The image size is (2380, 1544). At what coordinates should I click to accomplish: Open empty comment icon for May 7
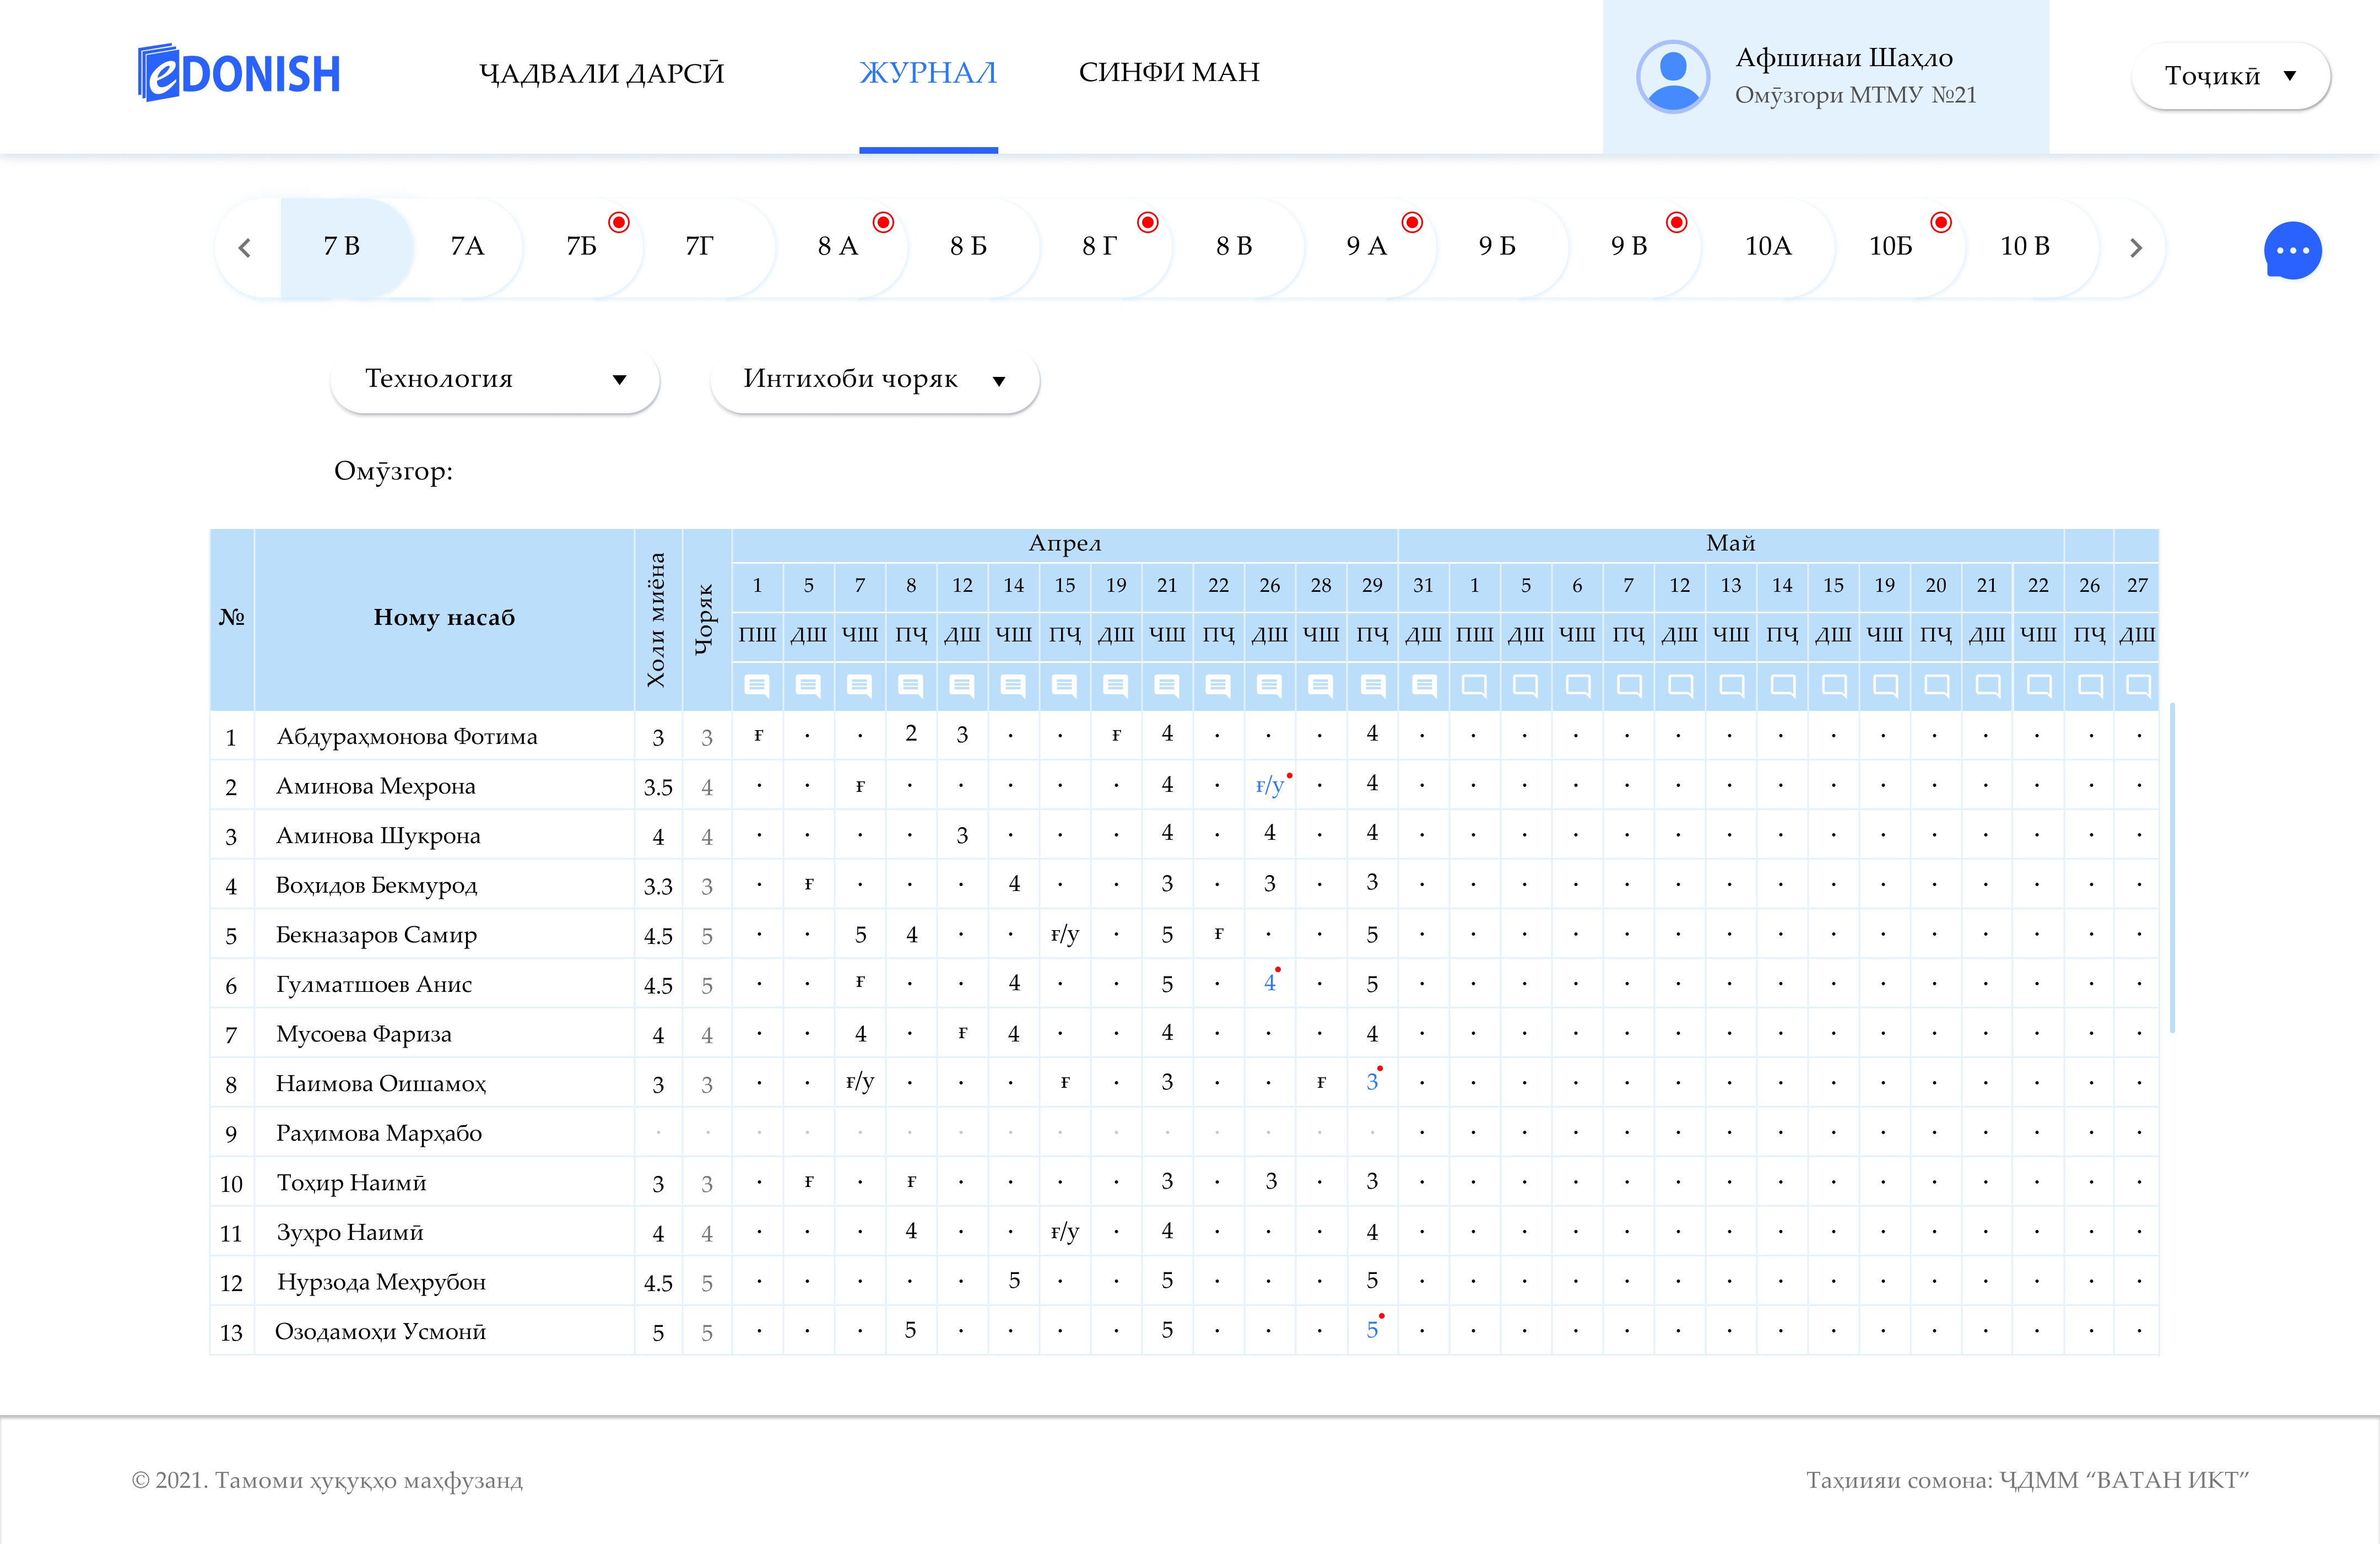(x=1628, y=686)
